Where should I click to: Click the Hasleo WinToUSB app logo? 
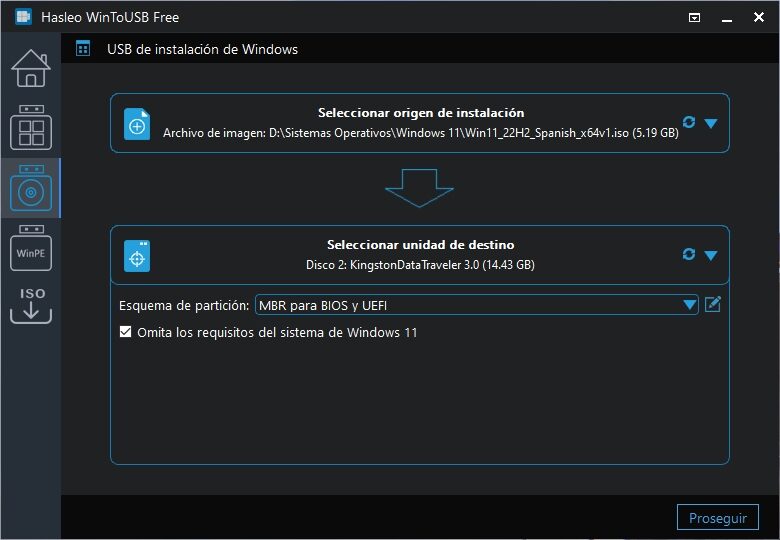[23, 17]
